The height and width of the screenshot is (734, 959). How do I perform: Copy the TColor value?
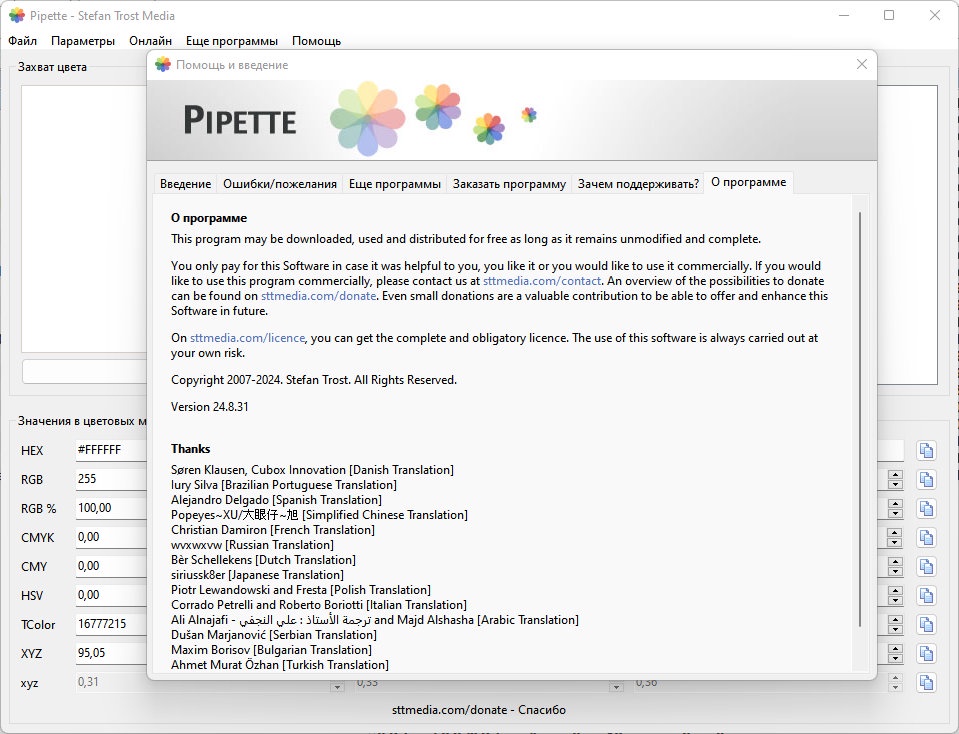(x=926, y=624)
